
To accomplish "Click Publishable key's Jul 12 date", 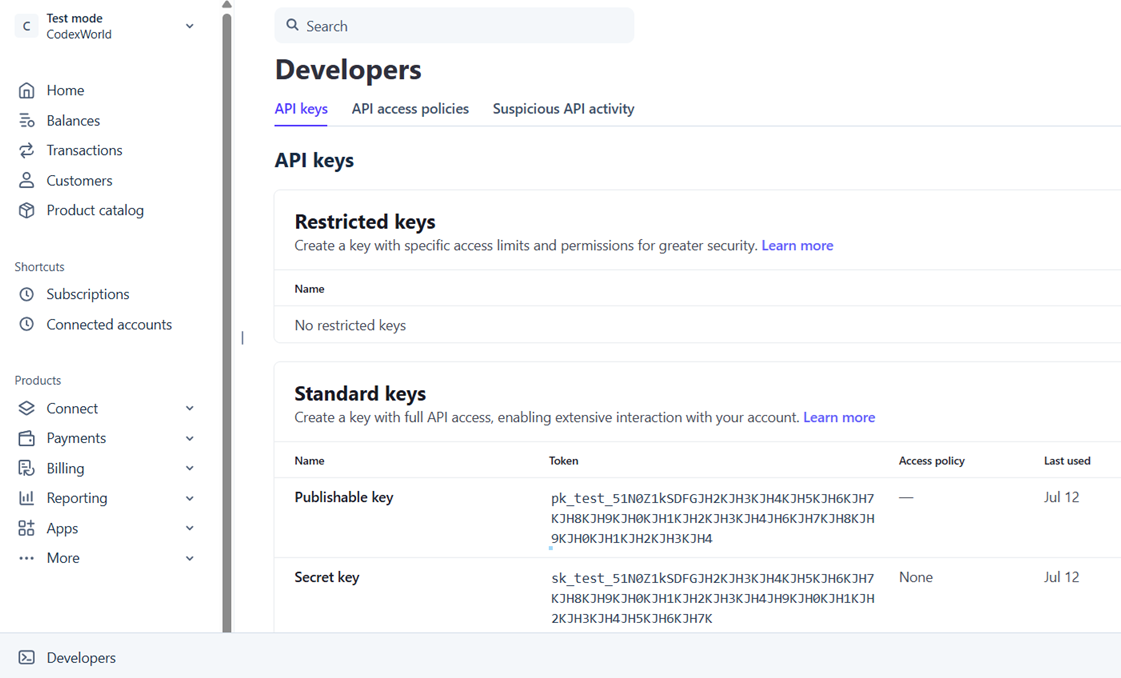I will point(1061,497).
